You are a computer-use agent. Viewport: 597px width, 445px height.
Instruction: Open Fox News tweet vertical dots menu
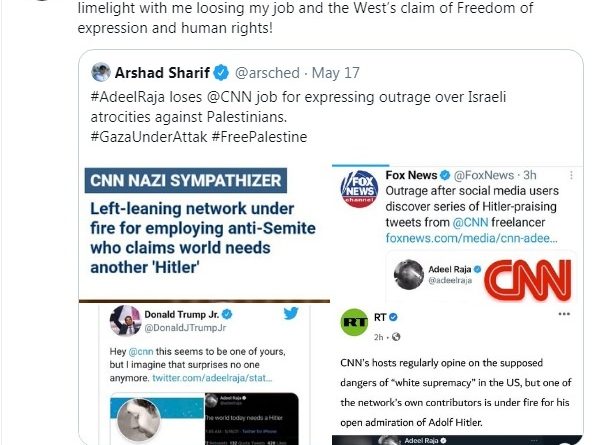click(x=571, y=175)
